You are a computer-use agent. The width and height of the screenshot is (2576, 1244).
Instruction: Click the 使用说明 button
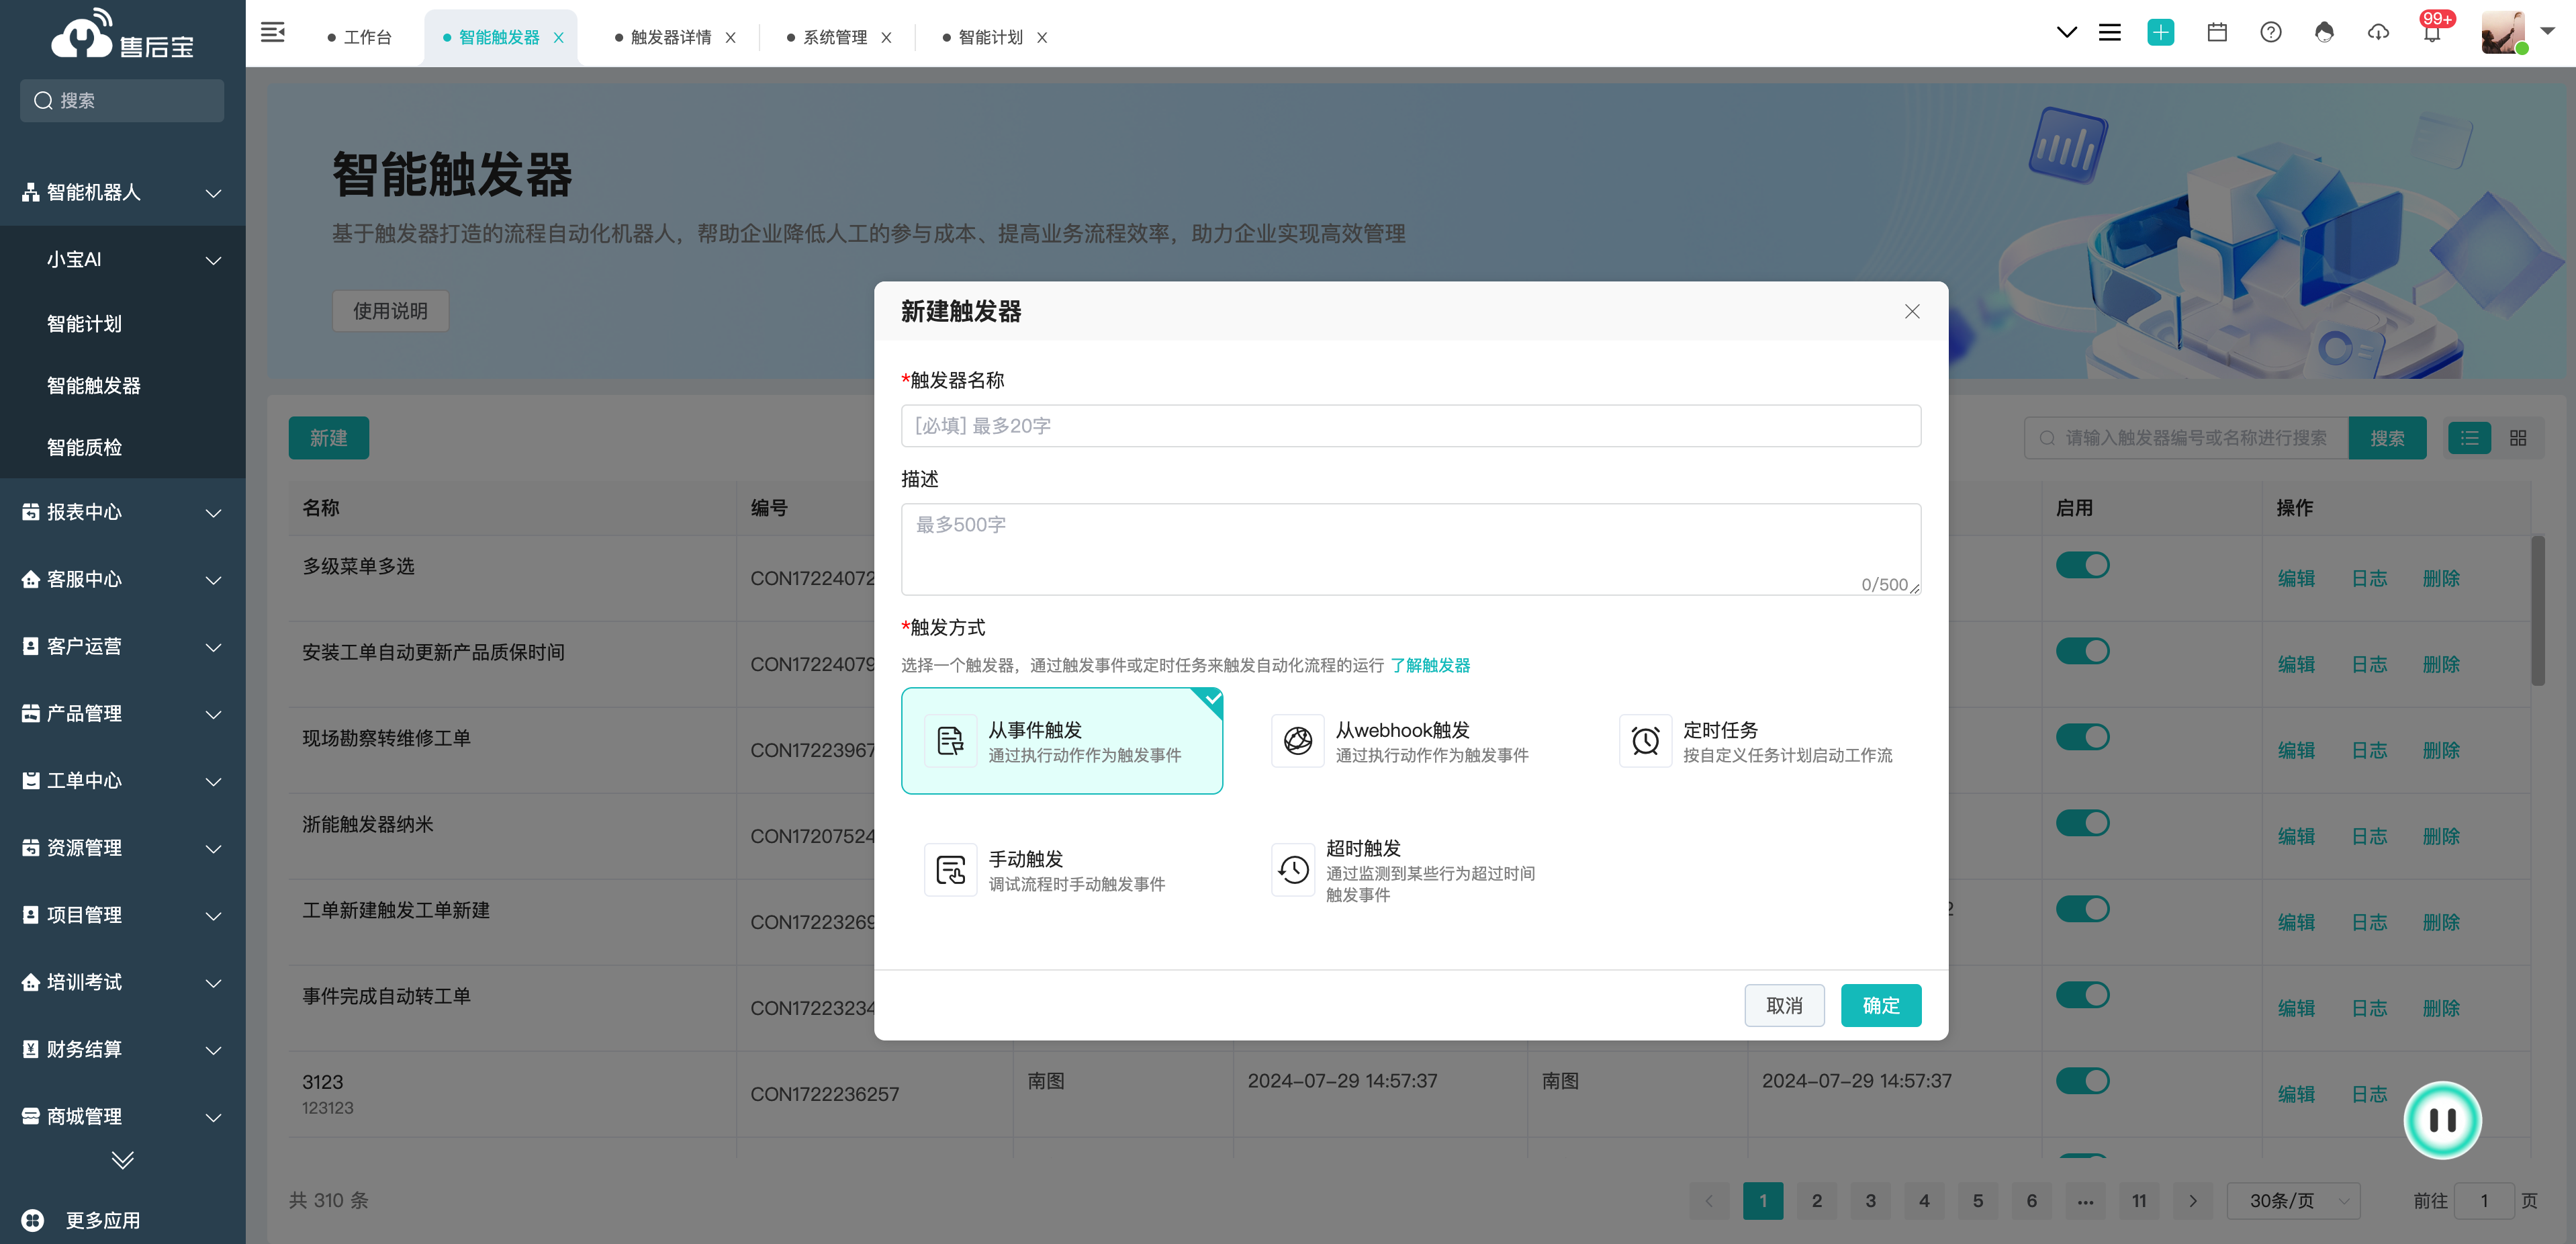pyautogui.click(x=390, y=311)
